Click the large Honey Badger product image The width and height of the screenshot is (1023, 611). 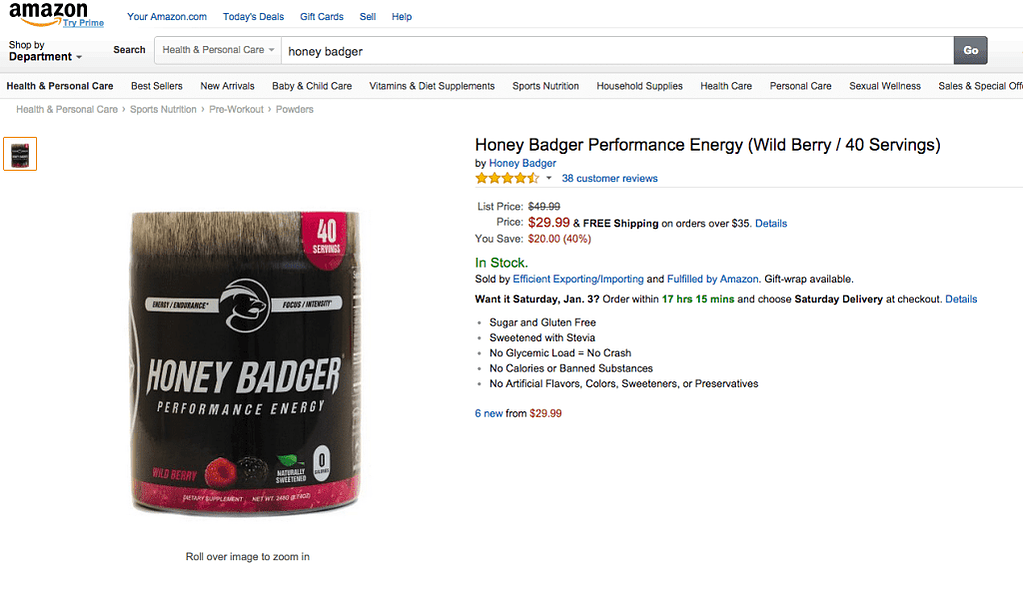click(x=245, y=363)
